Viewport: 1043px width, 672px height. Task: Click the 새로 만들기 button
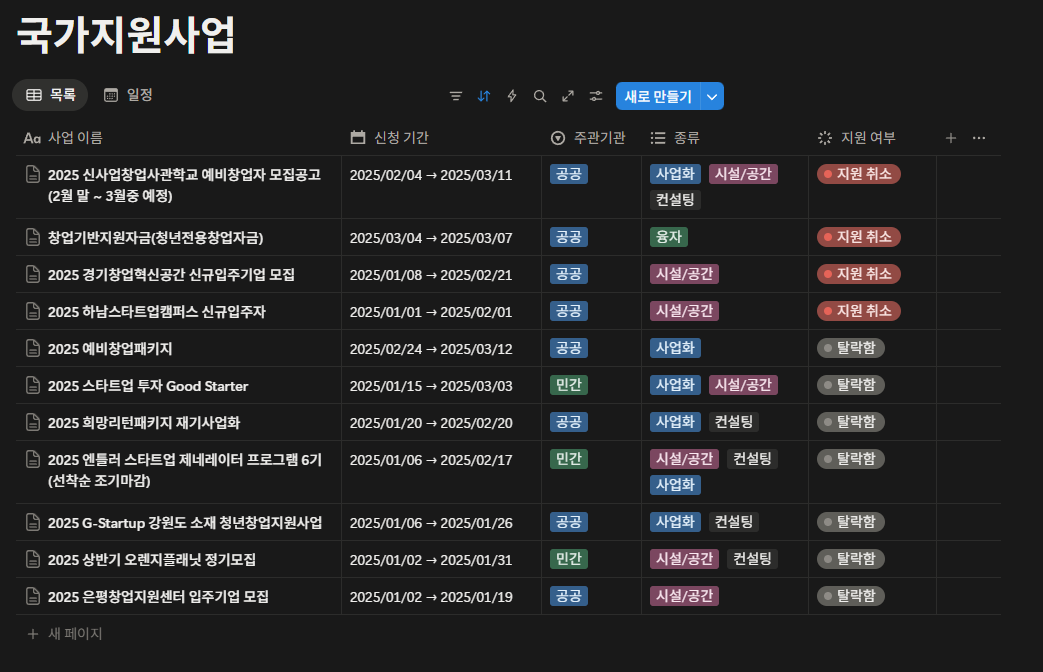click(x=658, y=96)
